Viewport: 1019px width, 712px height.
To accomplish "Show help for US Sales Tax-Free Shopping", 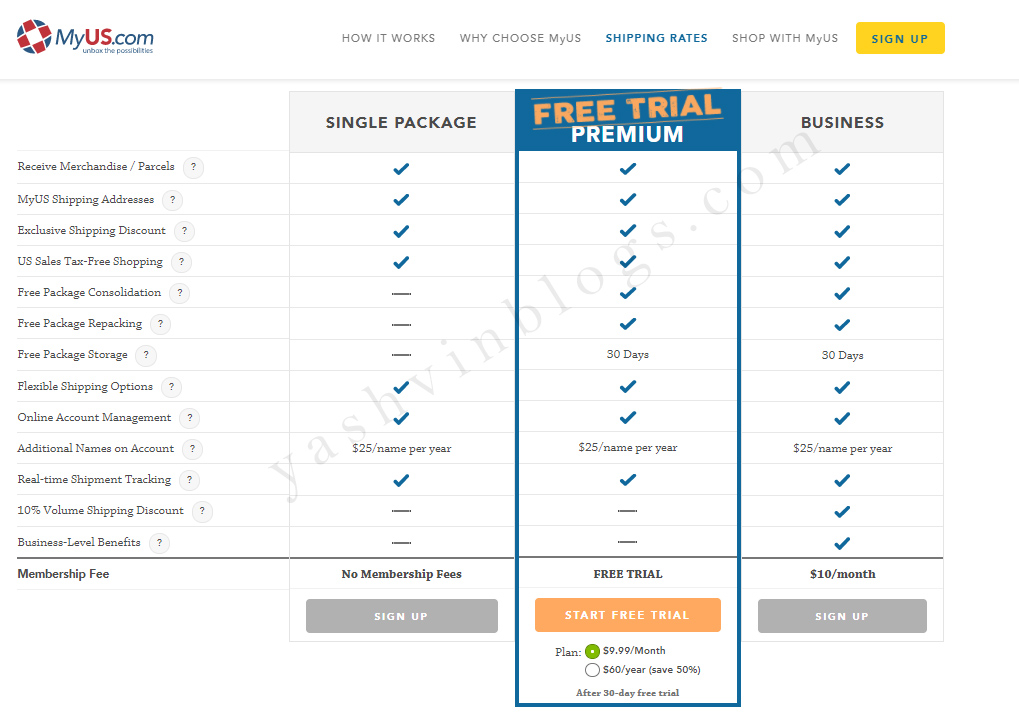I will pyautogui.click(x=181, y=262).
